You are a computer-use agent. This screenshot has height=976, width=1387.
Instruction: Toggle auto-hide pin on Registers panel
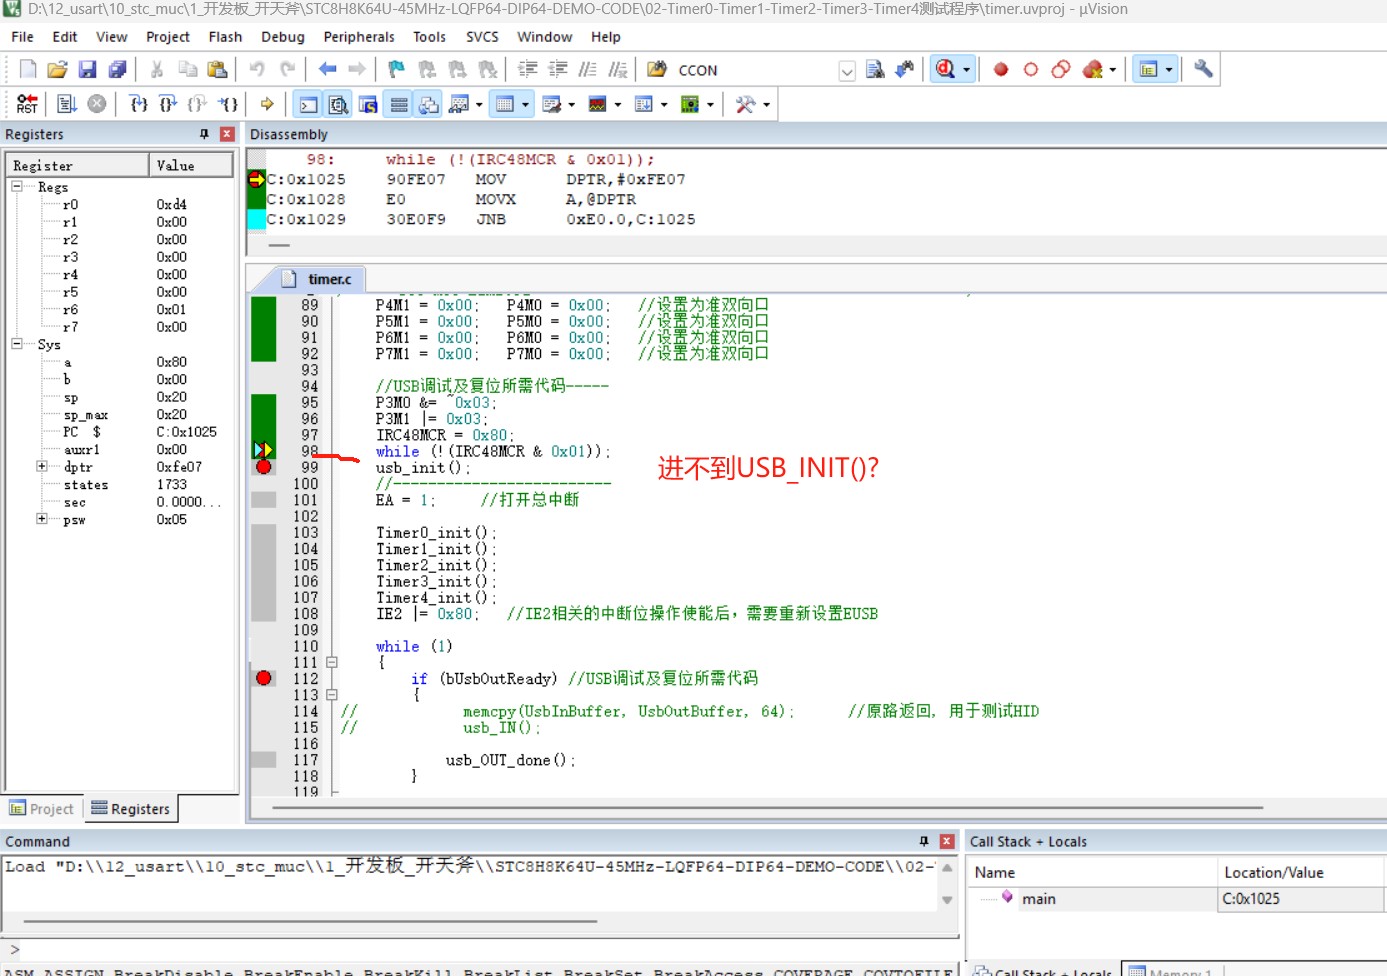pos(205,134)
